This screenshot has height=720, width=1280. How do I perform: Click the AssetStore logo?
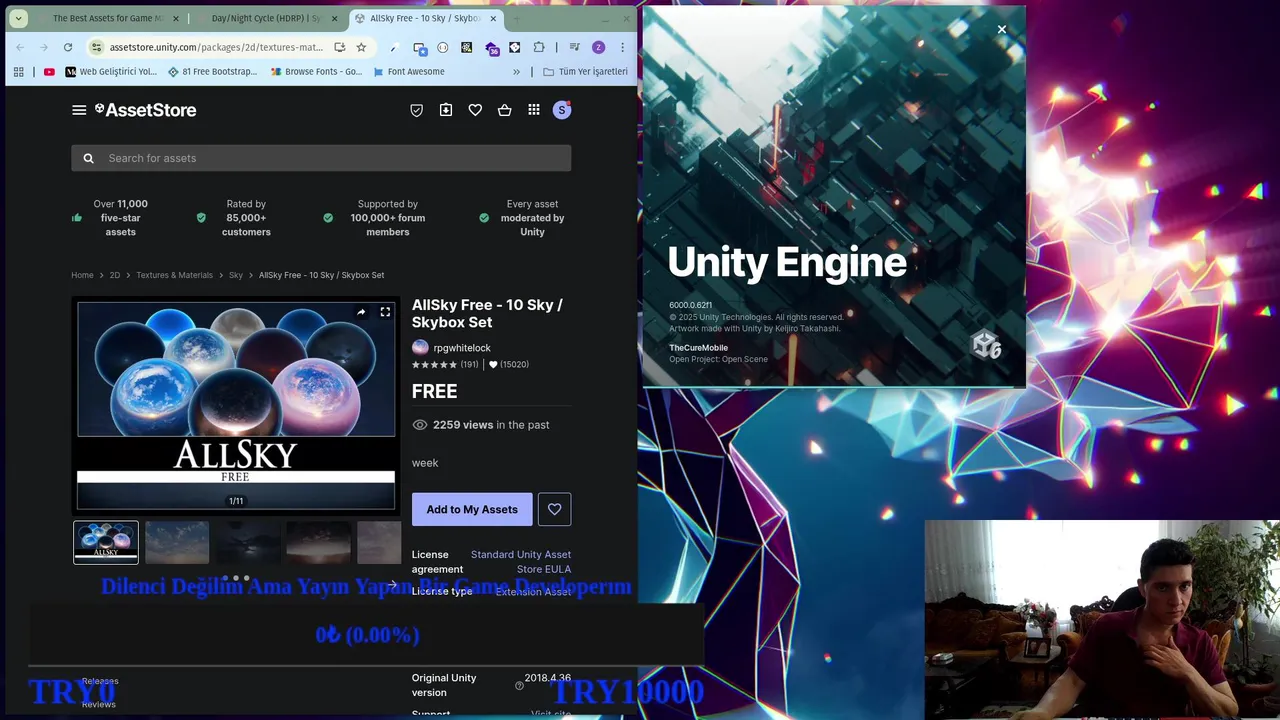pos(146,110)
